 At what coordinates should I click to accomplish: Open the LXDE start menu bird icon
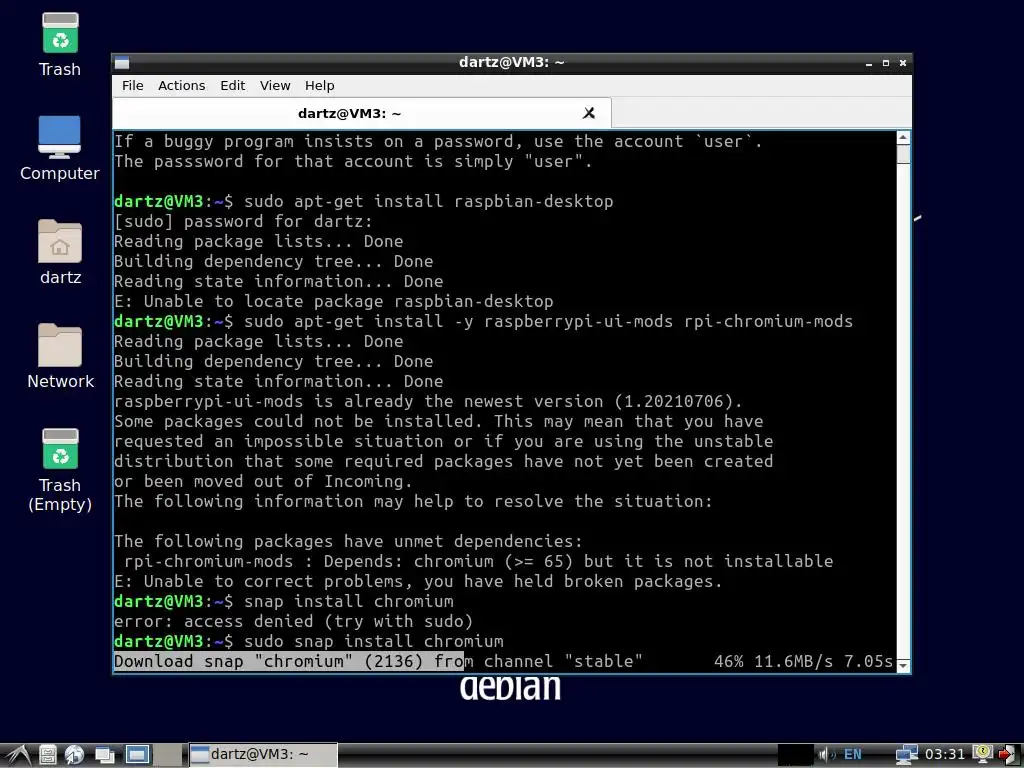pyautogui.click(x=18, y=755)
